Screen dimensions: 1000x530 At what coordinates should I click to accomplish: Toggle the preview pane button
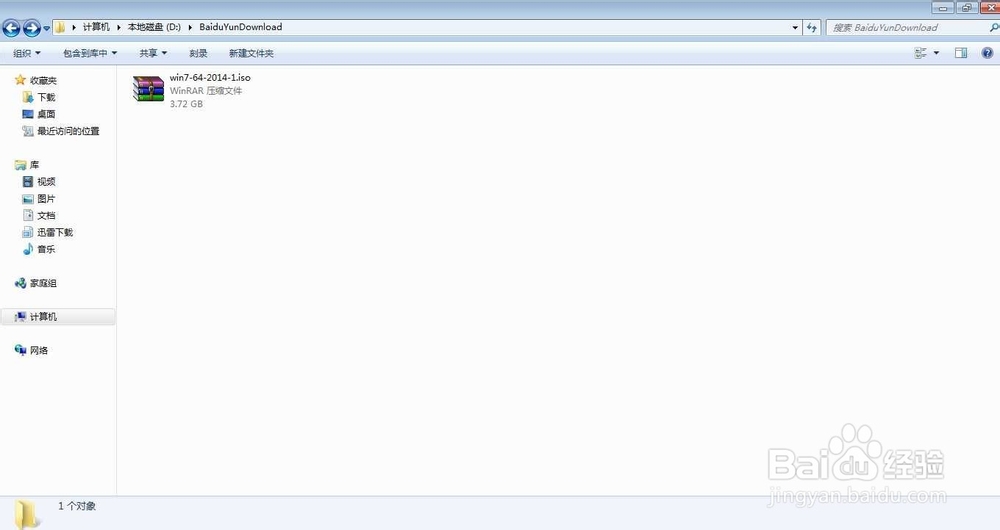tap(960, 53)
